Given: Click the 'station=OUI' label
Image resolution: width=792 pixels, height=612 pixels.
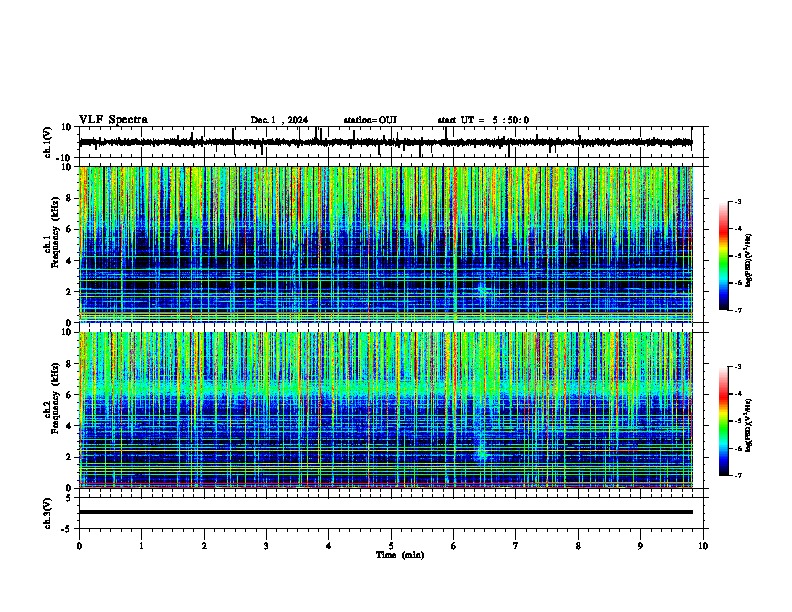Looking at the screenshot, I should pos(370,120).
